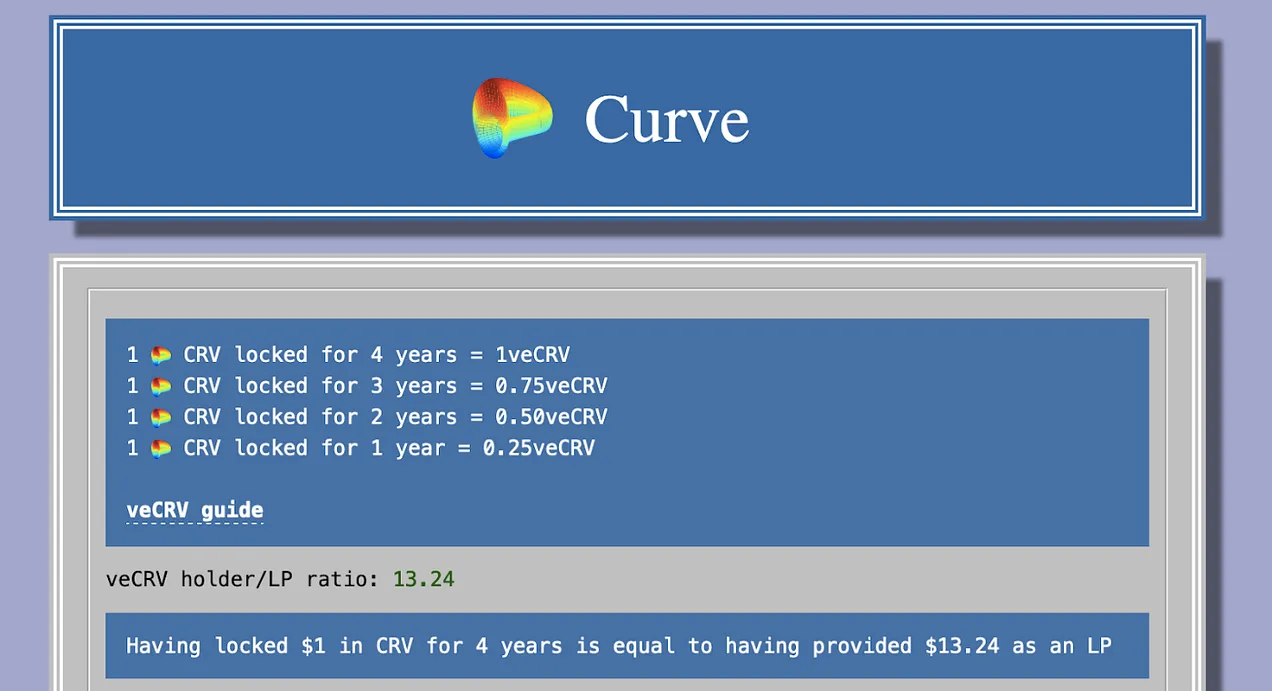Screen dimensions: 1272x691
Task: Click the CRV icon on the 2 years row
Action: (x=161, y=417)
